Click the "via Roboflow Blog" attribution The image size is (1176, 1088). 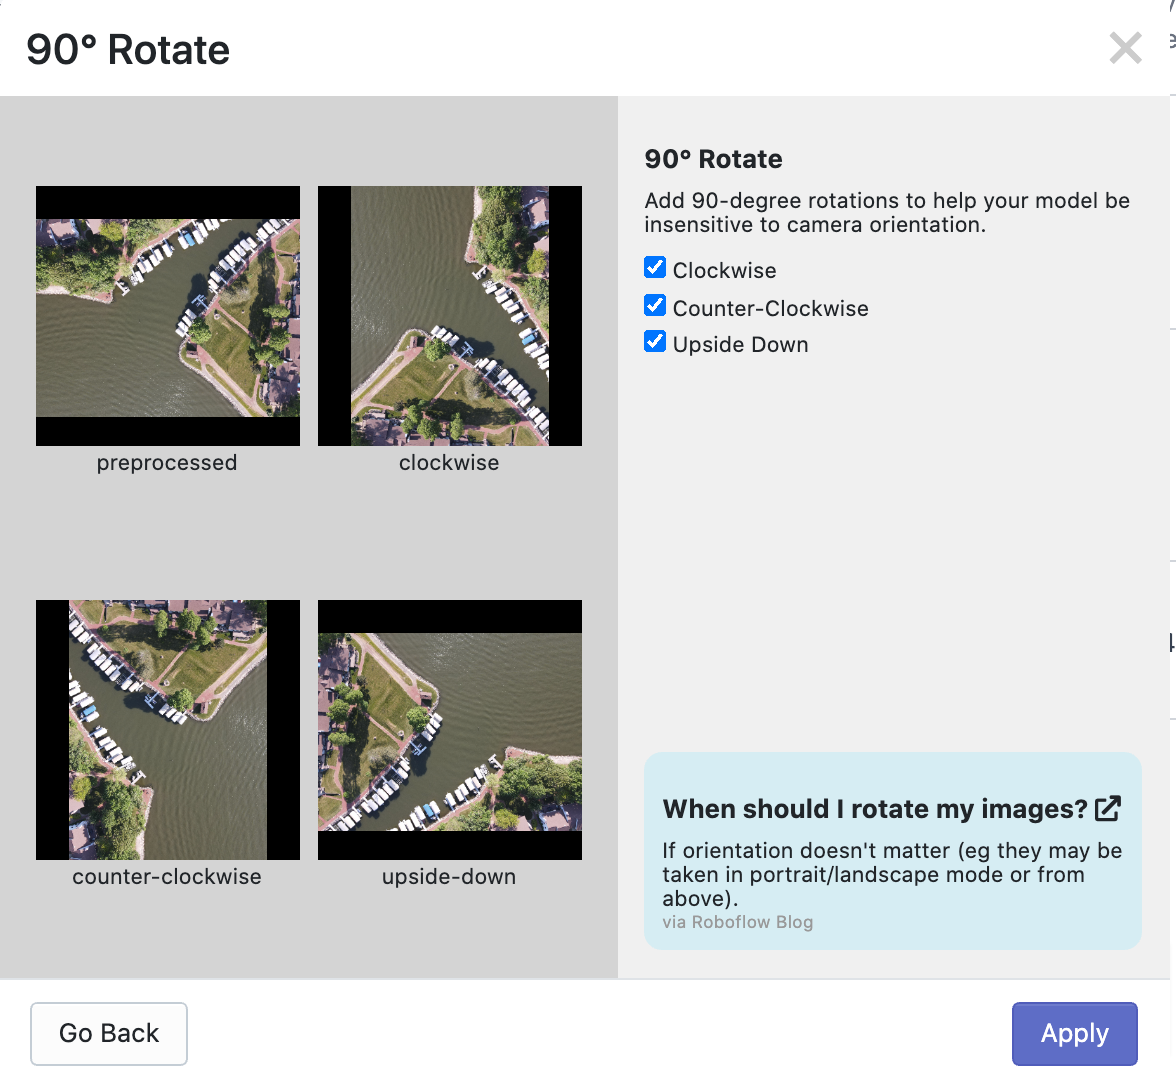(x=737, y=922)
